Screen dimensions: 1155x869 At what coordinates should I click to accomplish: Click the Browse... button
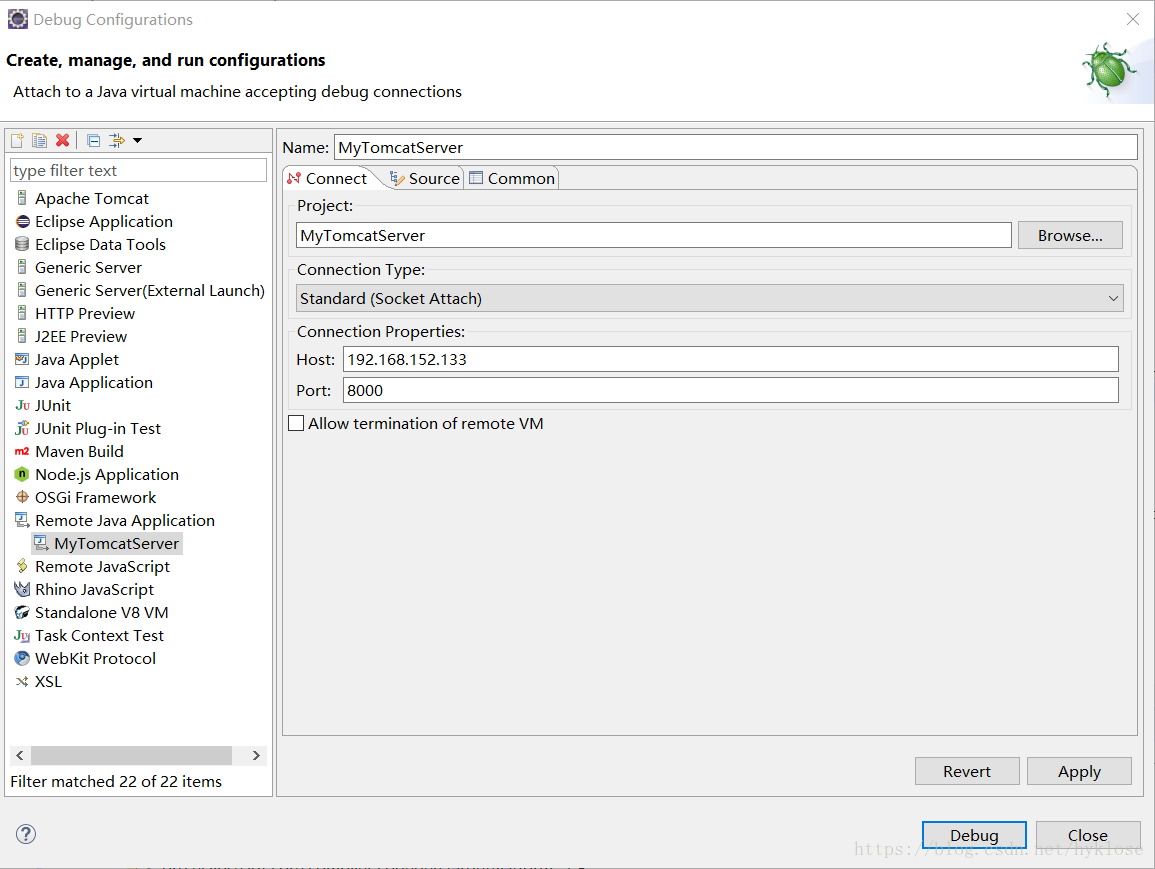click(1070, 235)
